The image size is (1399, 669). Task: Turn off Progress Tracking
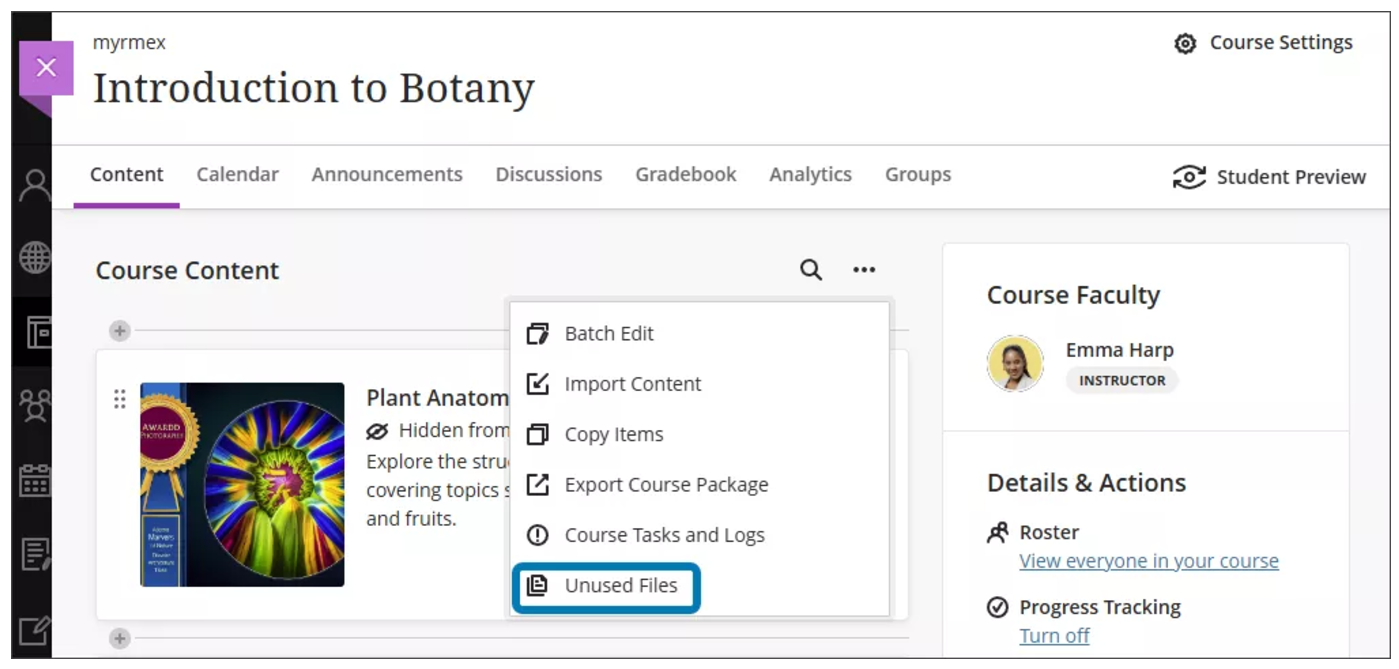click(1054, 636)
